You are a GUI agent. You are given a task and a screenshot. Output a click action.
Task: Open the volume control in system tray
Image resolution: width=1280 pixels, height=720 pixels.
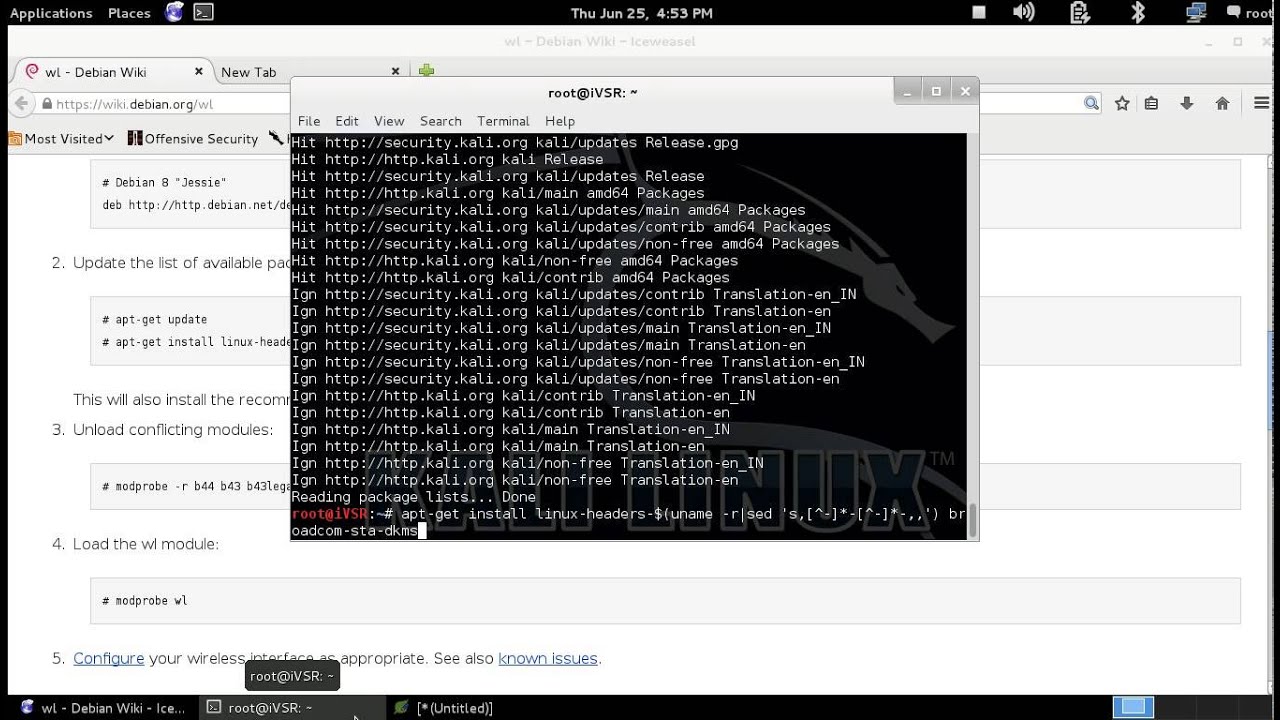(x=1023, y=13)
